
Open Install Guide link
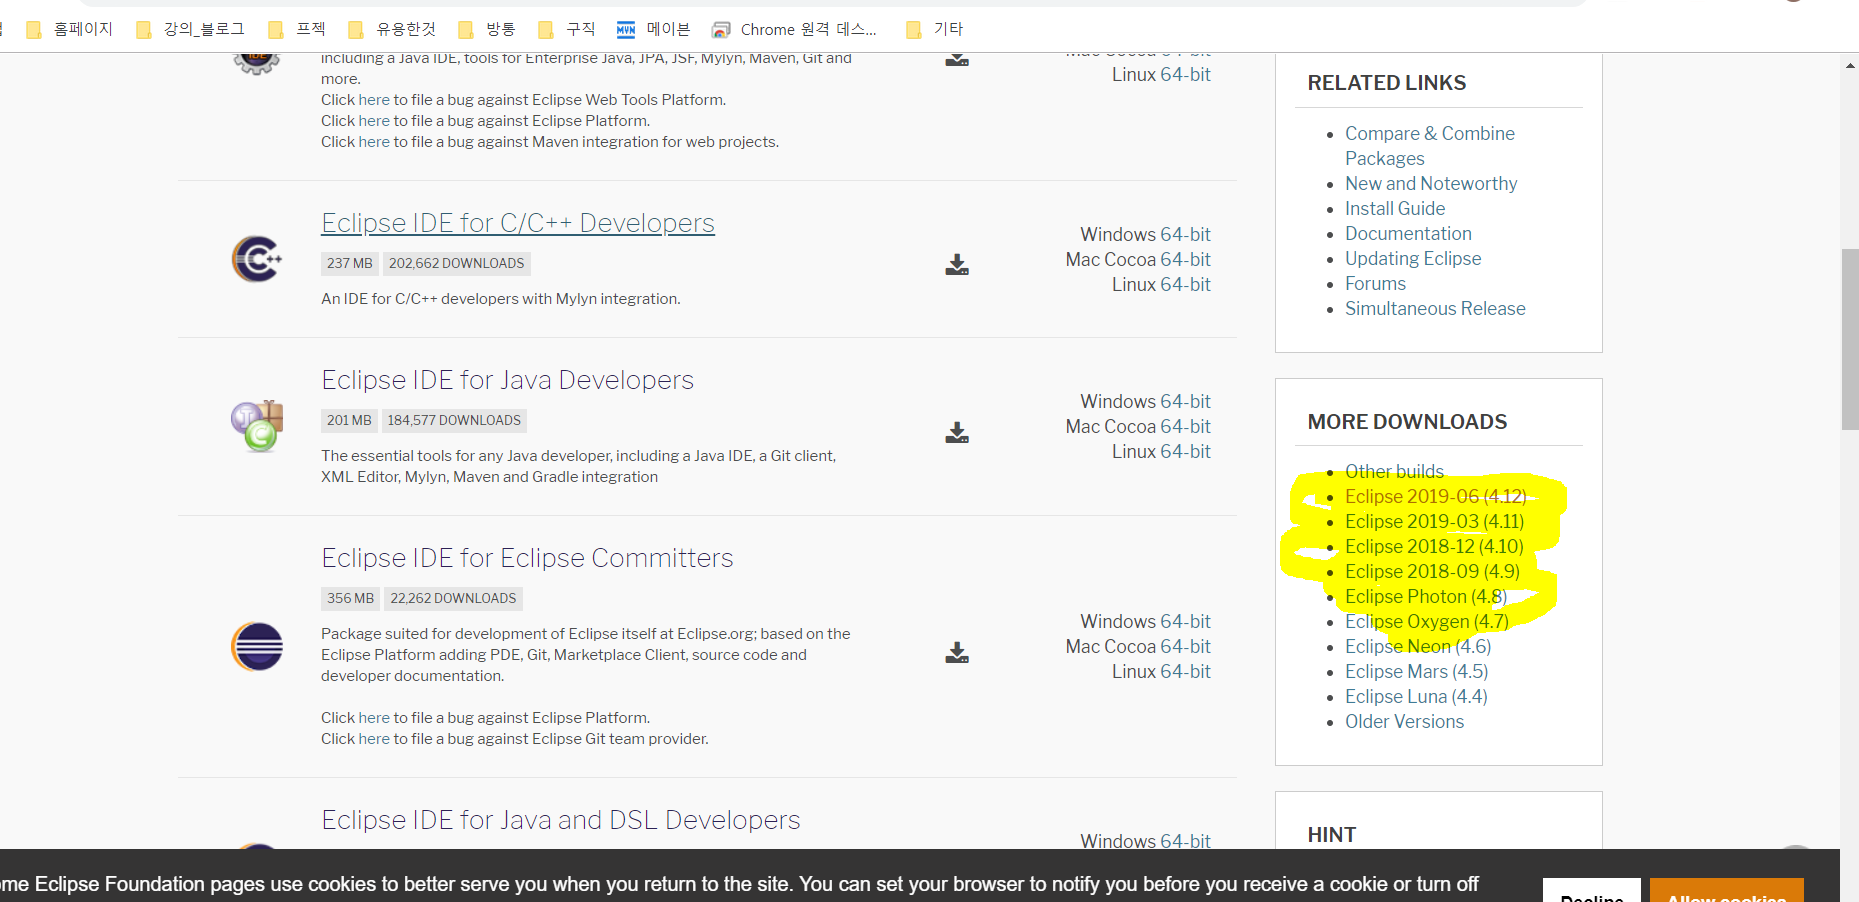(x=1395, y=208)
